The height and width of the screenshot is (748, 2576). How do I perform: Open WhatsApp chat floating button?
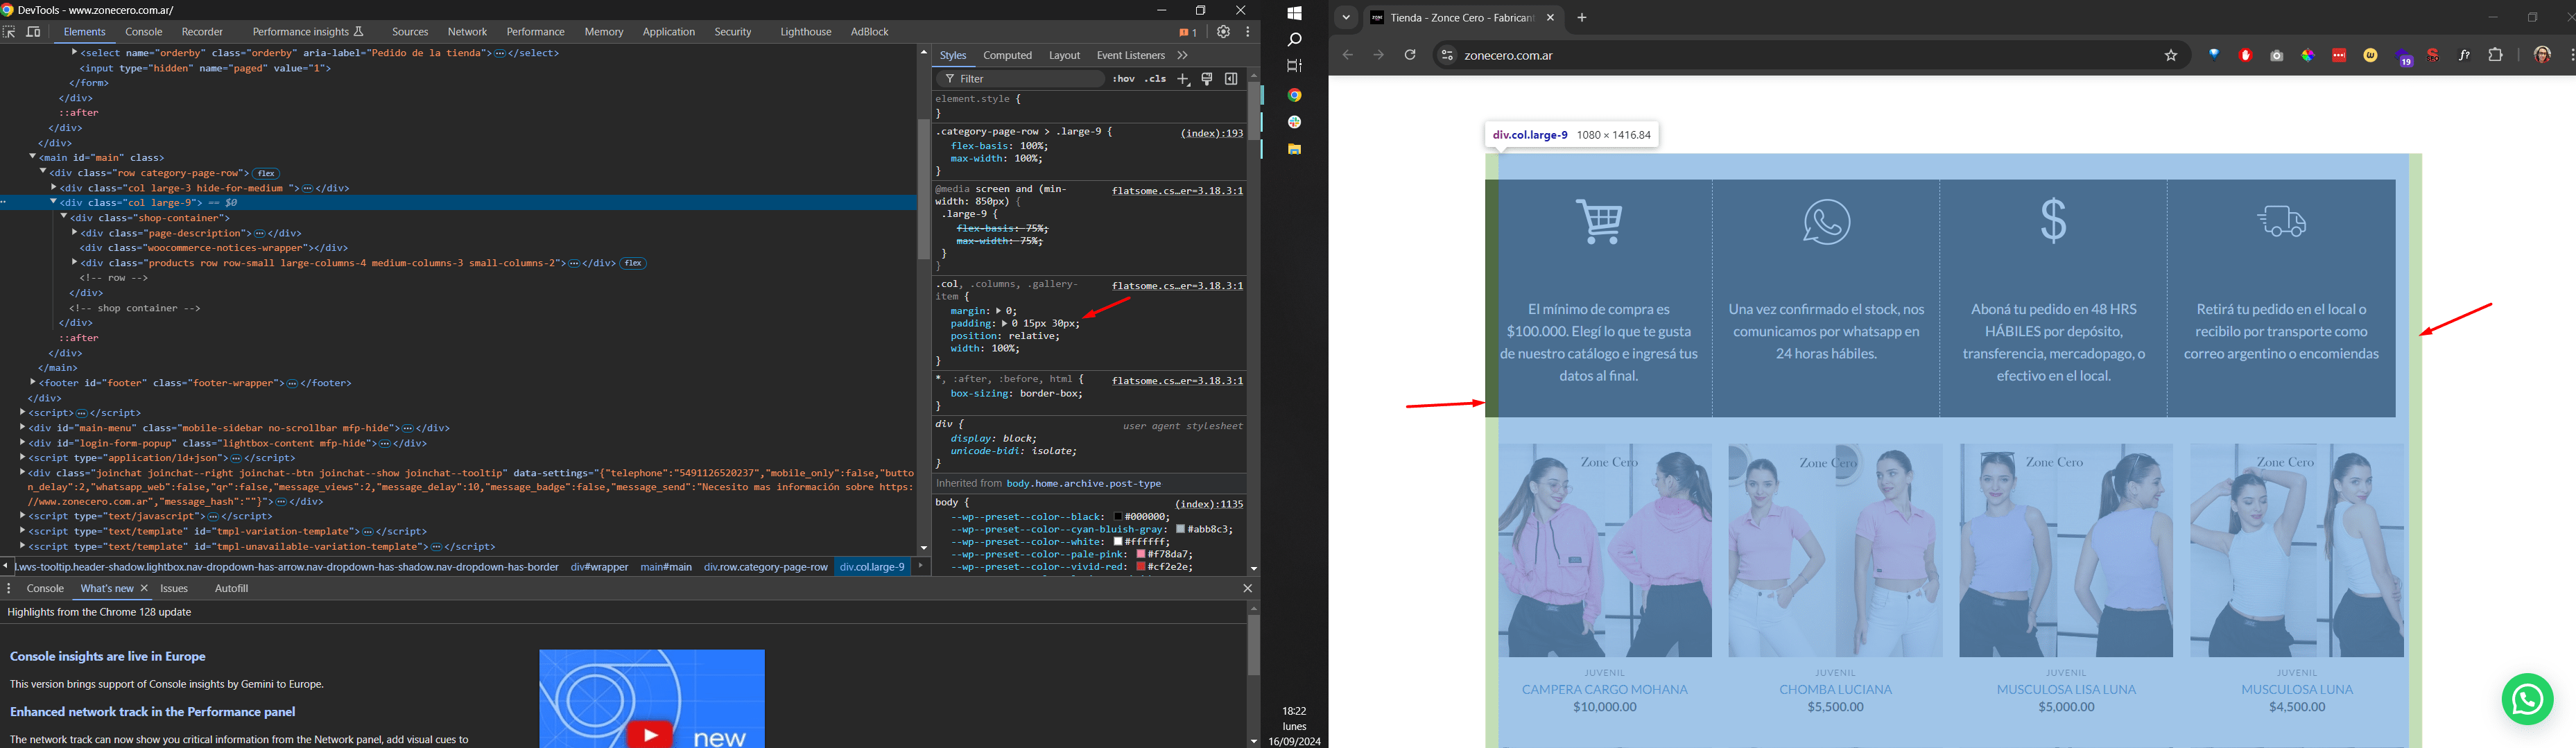[2527, 699]
